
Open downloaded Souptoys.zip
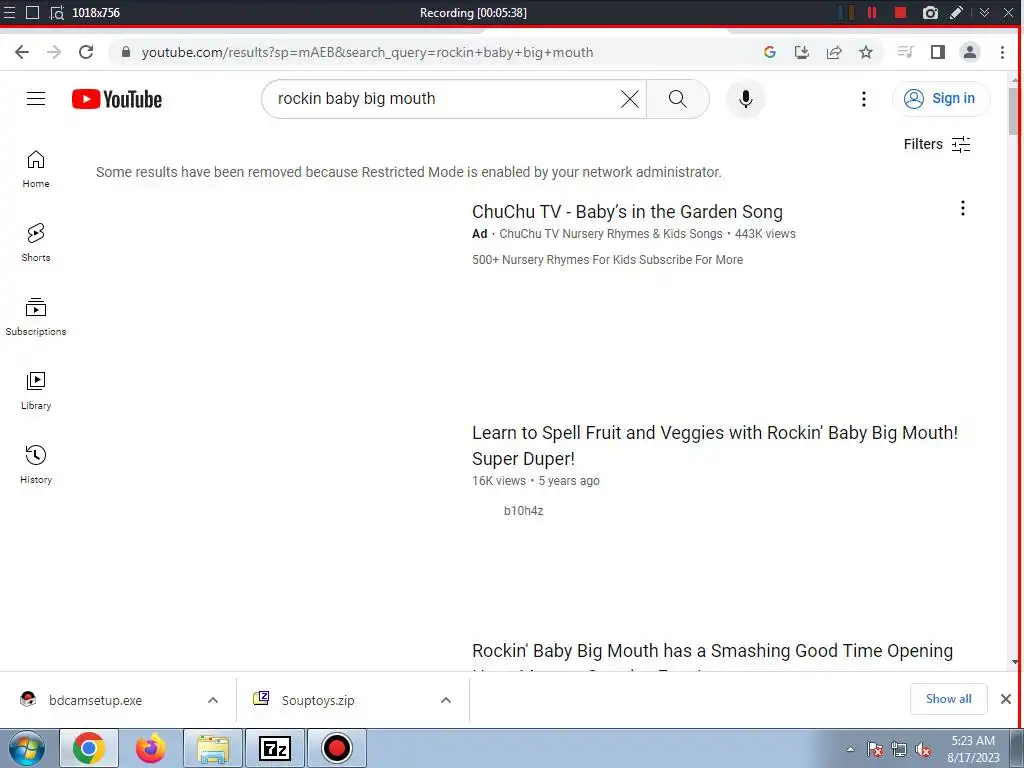[318, 700]
